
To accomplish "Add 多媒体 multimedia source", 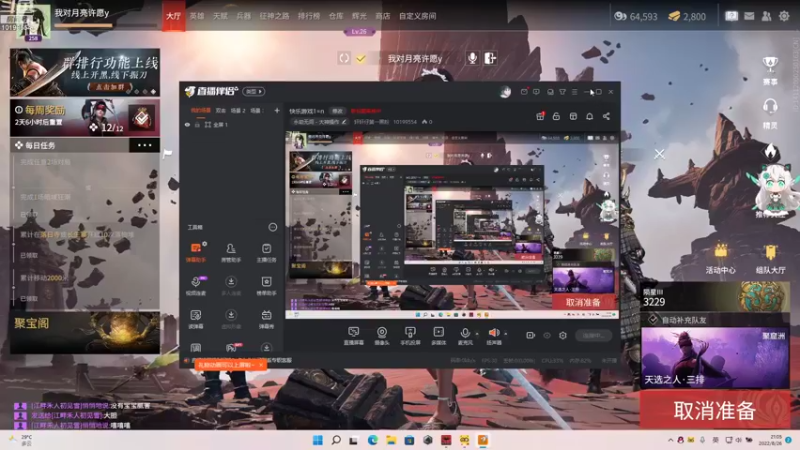I will tap(438, 336).
